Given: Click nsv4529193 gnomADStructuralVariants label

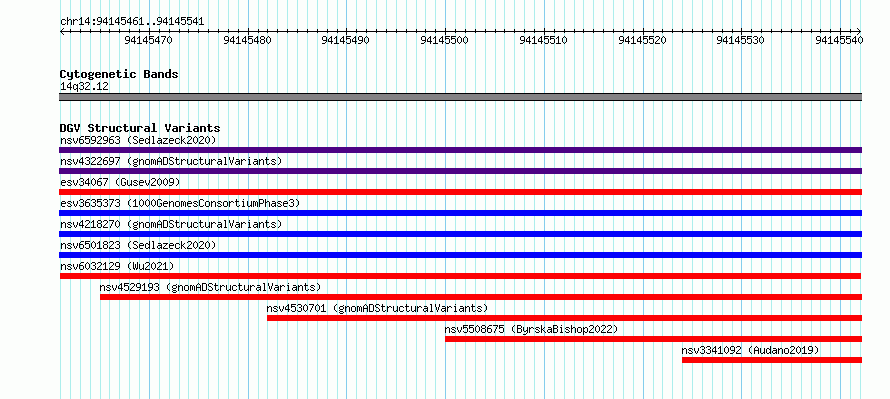Looking at the screenshot, I should point(211,287).
